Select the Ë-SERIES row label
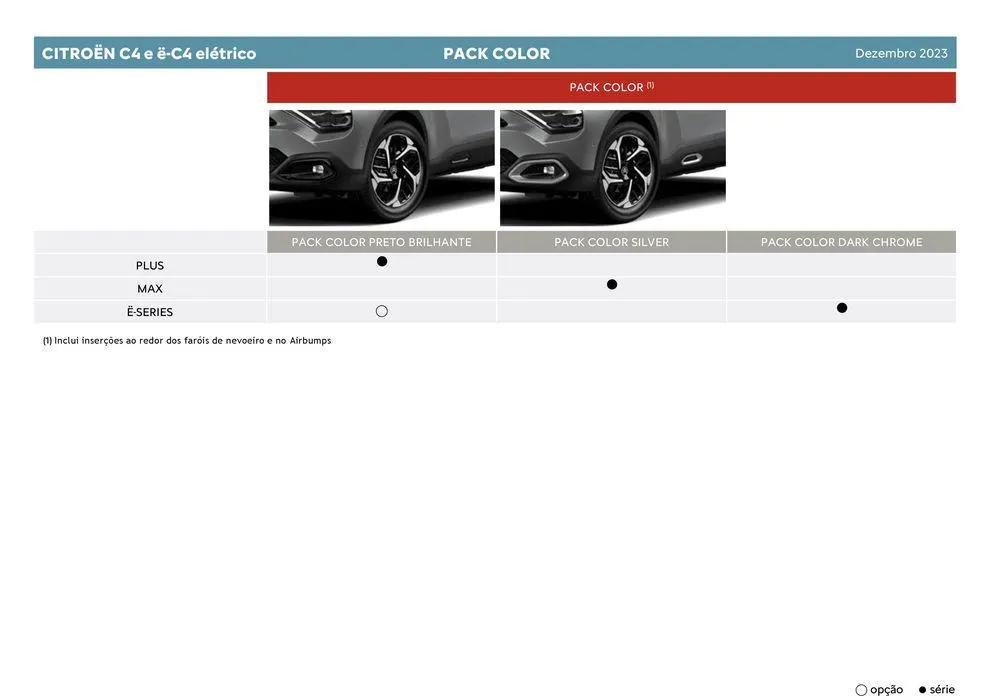The height and width of the screenshot is (700, 990). click(149, 310)
